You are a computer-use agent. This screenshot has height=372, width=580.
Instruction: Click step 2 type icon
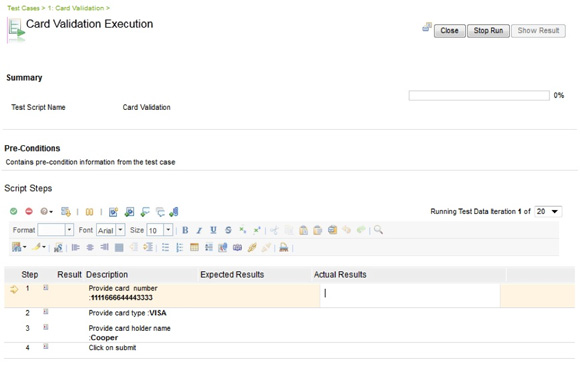[x=45, y=312]
